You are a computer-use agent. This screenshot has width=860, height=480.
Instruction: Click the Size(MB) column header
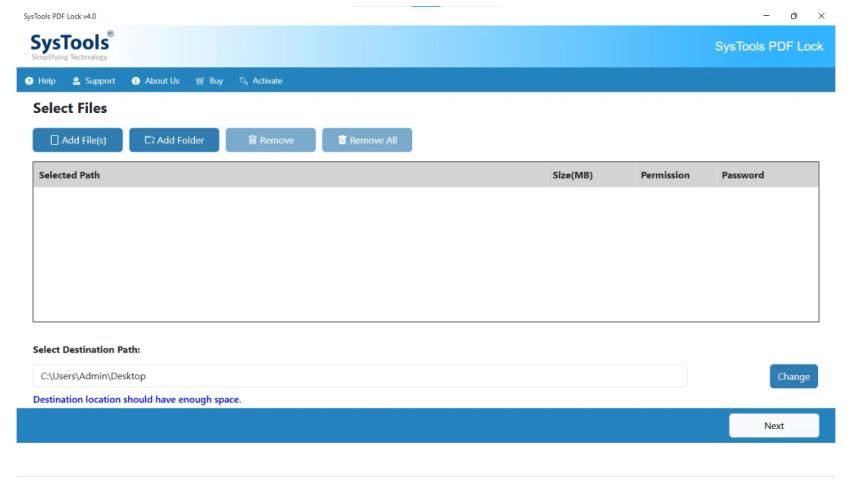572,175
